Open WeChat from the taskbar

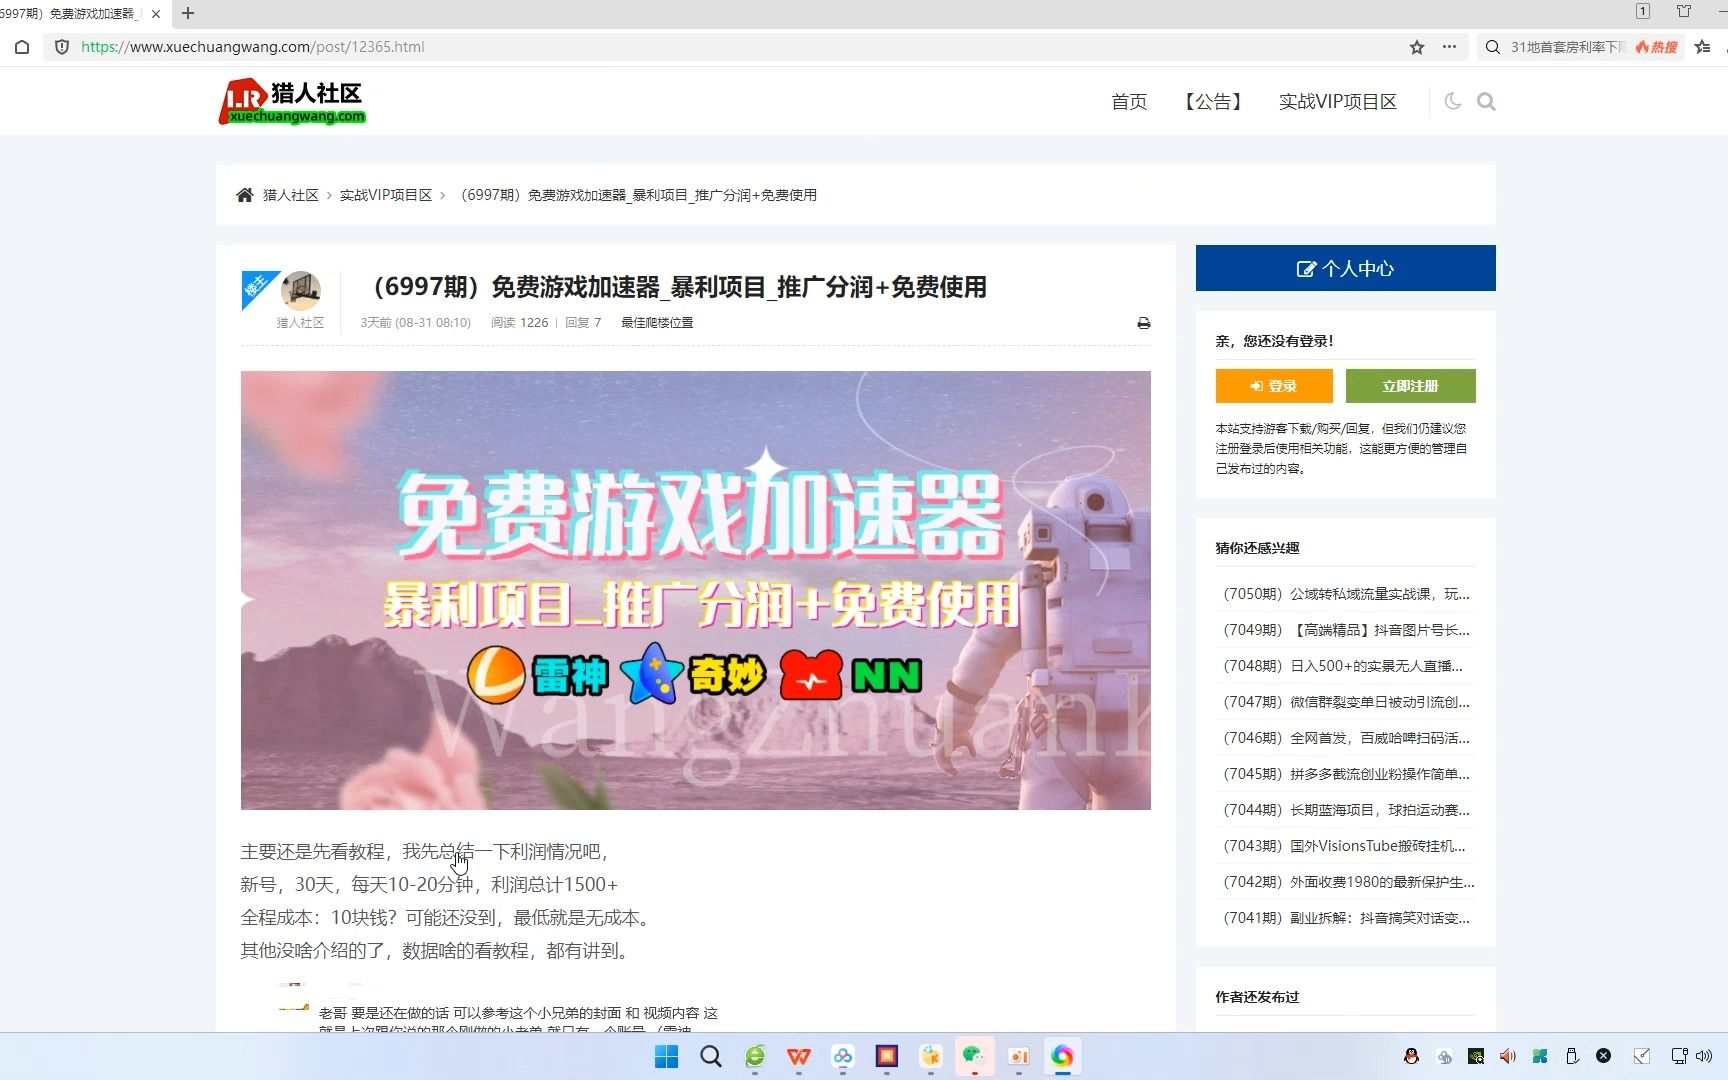point(973,1056)
